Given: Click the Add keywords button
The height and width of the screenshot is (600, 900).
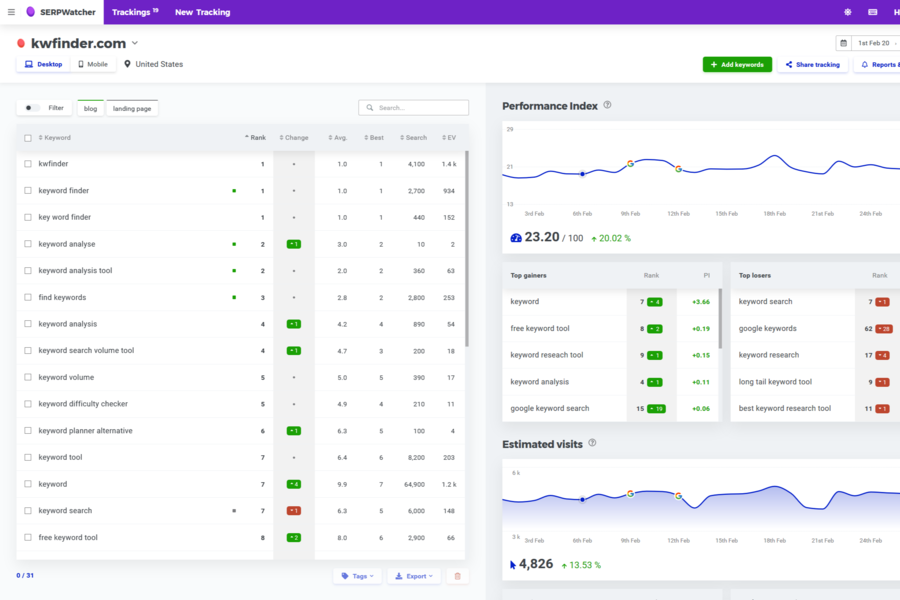Looking at the screenshot, I should pos(737,64).
